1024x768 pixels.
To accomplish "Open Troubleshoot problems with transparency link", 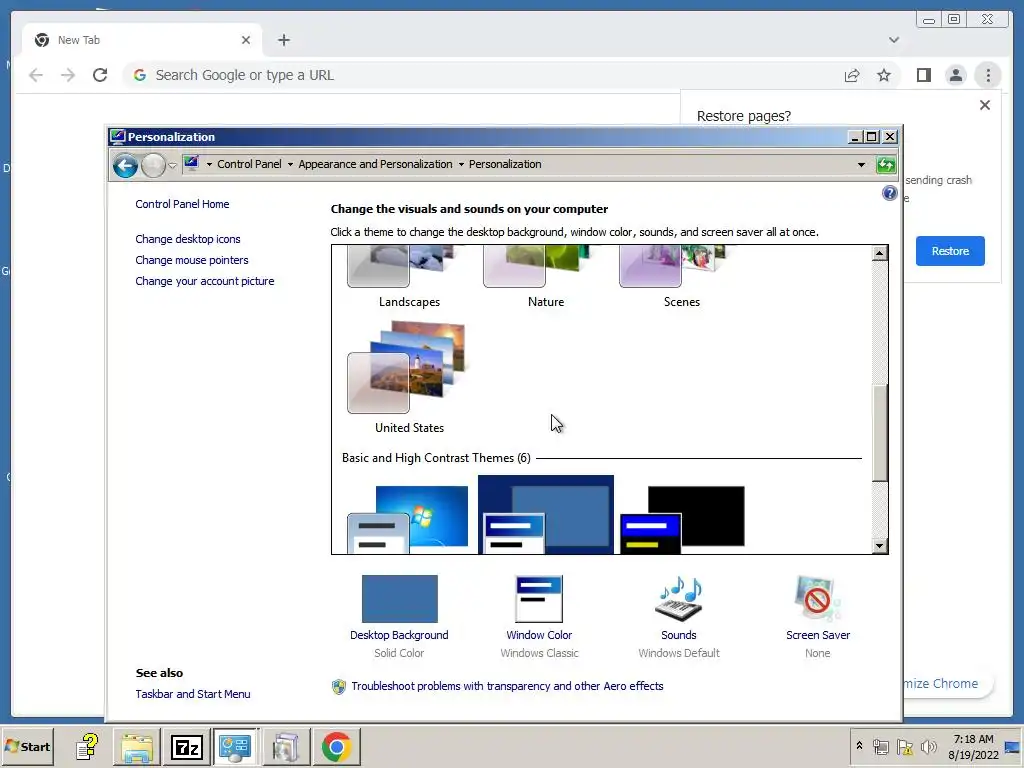I will (507, 686).
